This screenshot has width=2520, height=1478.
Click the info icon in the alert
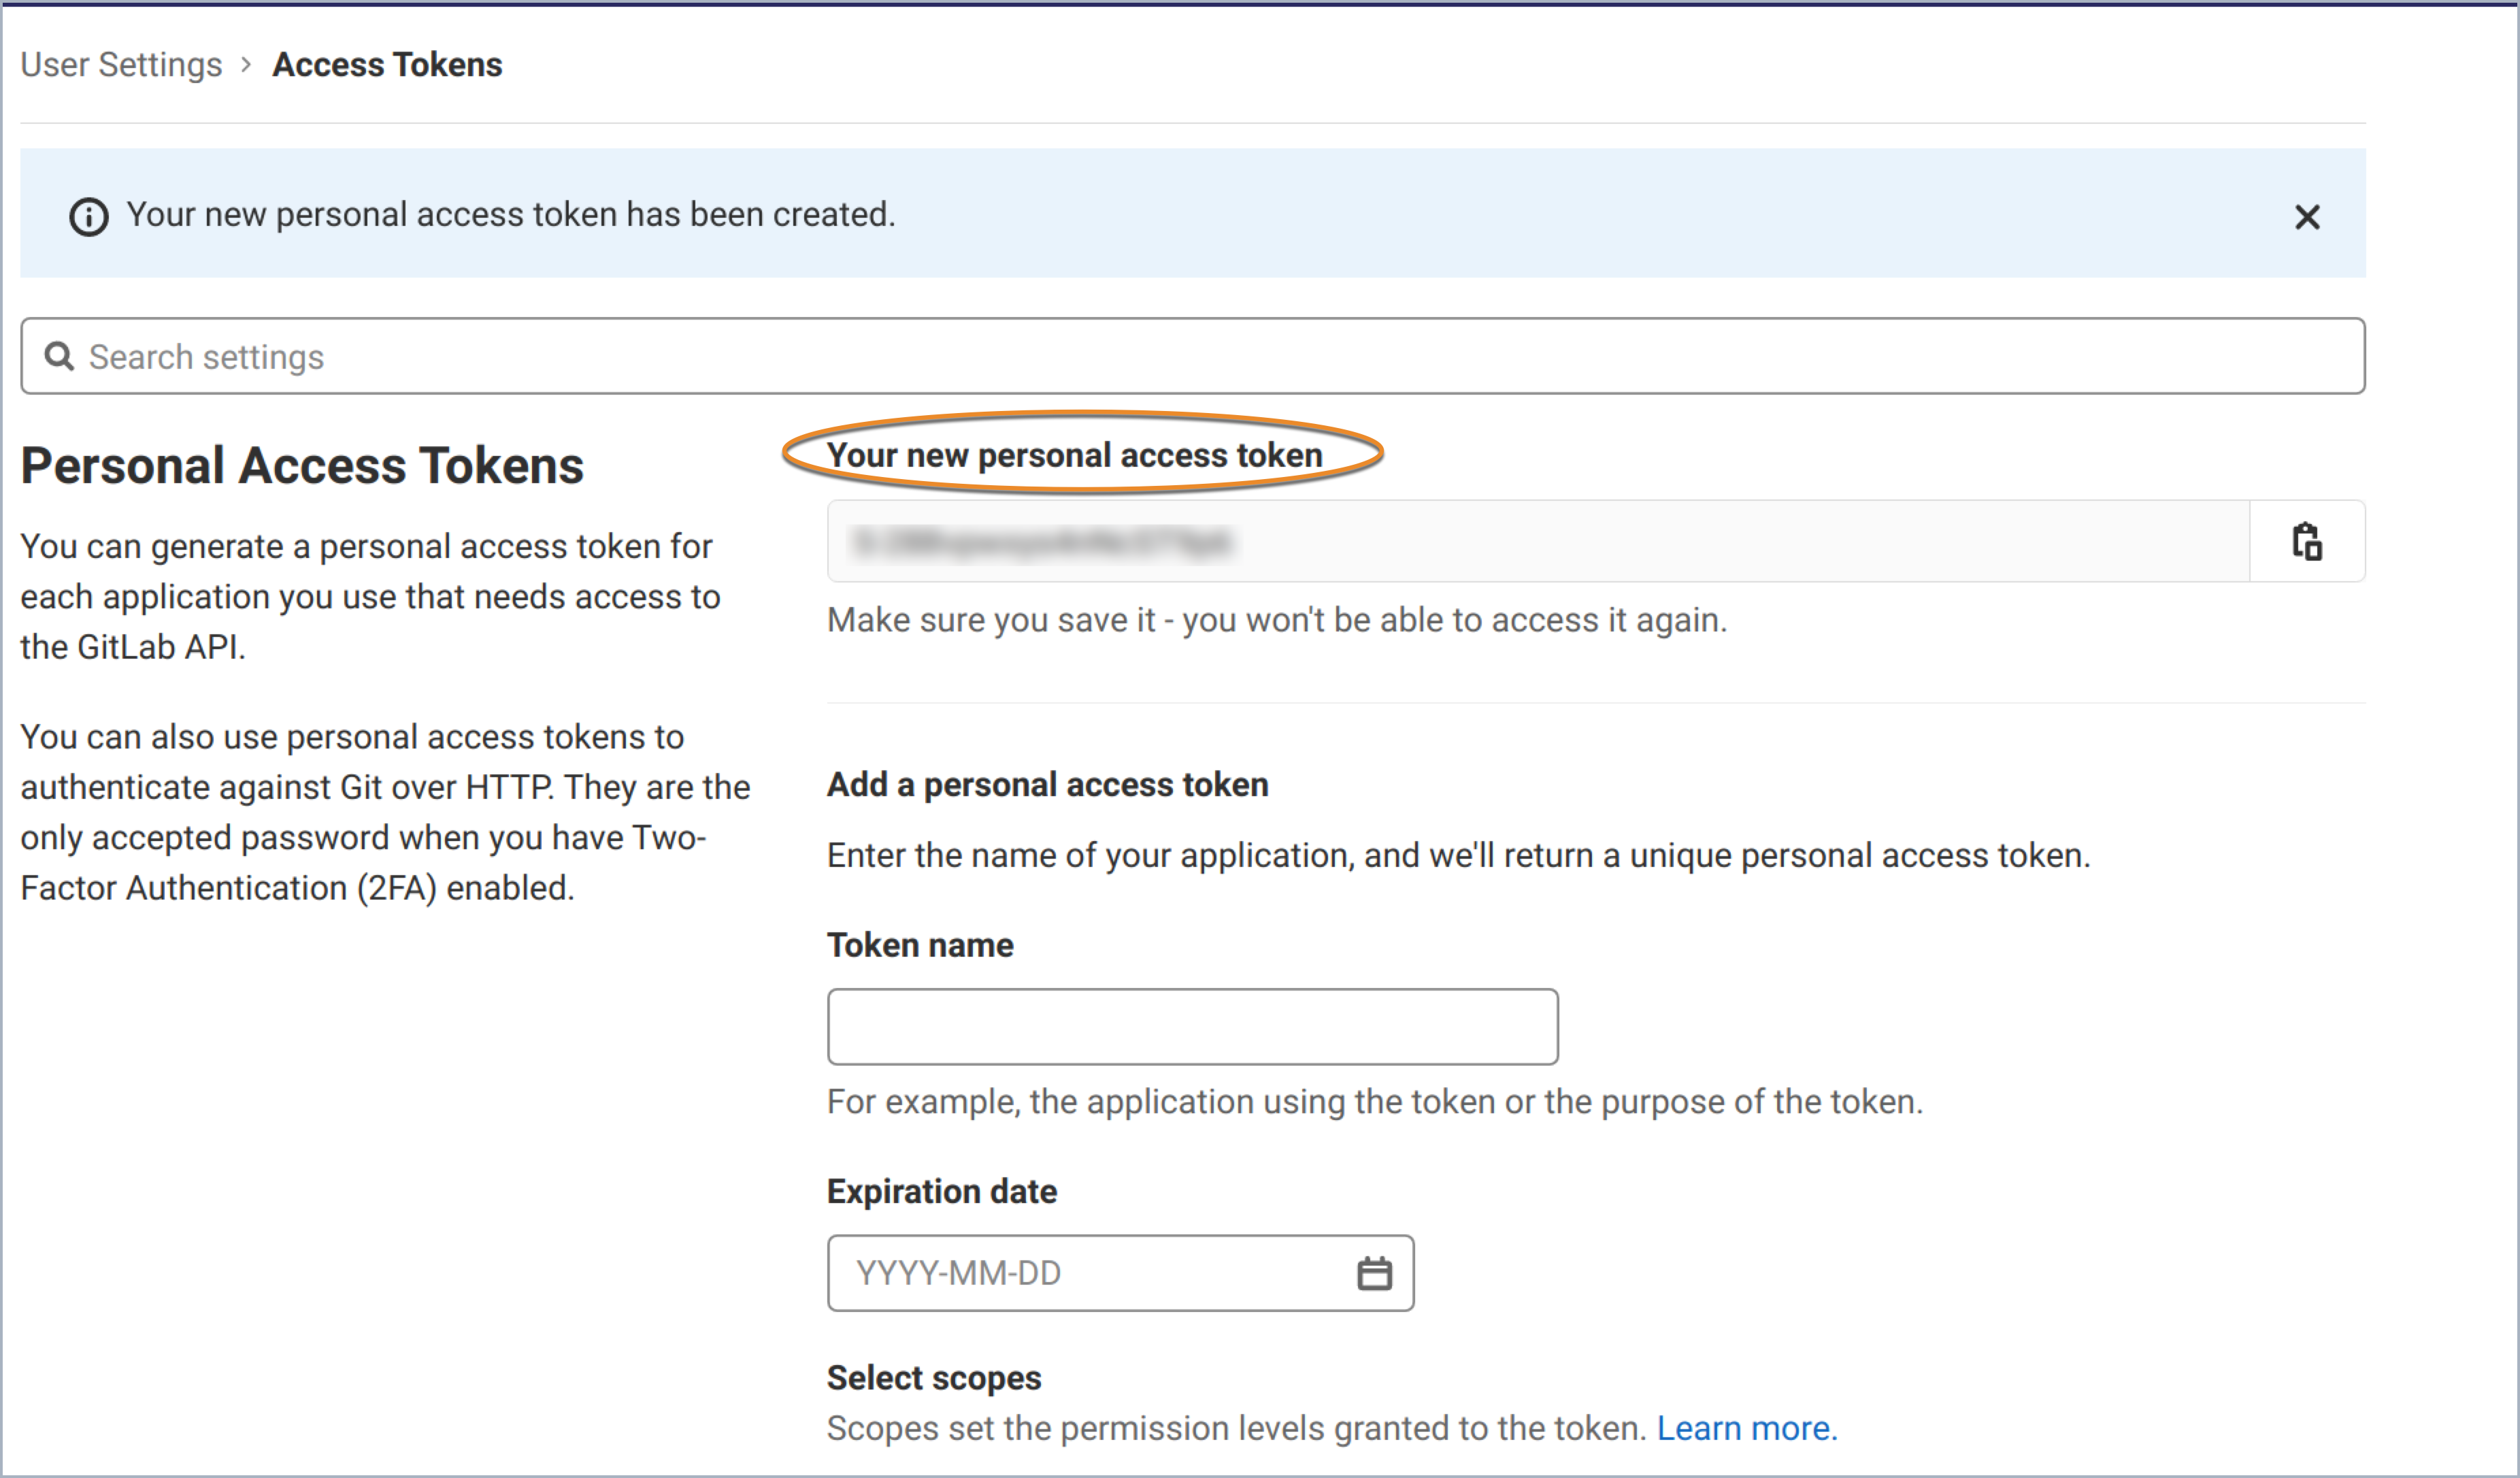(88, 216)
